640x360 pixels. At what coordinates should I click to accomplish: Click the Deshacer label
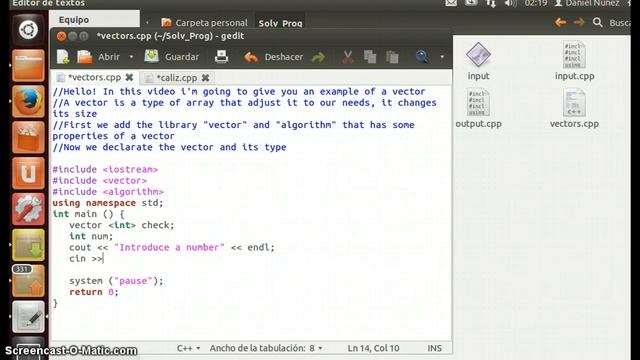coord(284,57)
